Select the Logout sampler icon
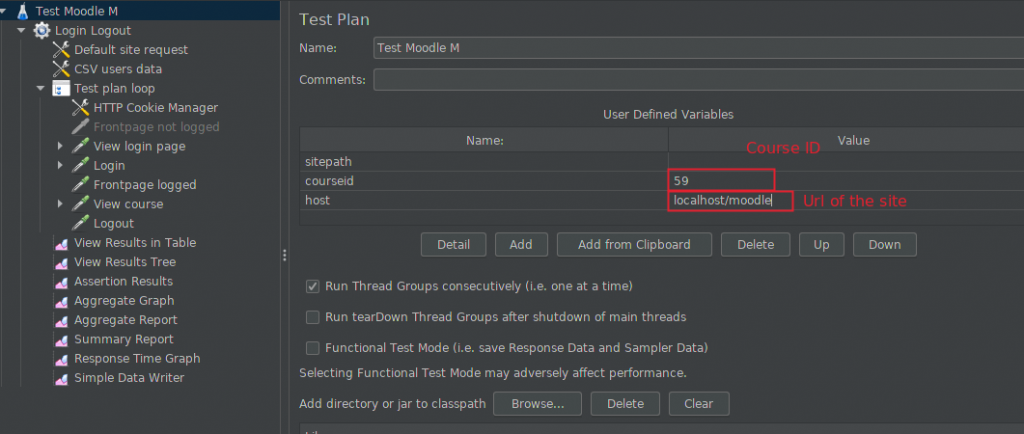The height and width of the screenshot is (434, 1024). (80, 223)
